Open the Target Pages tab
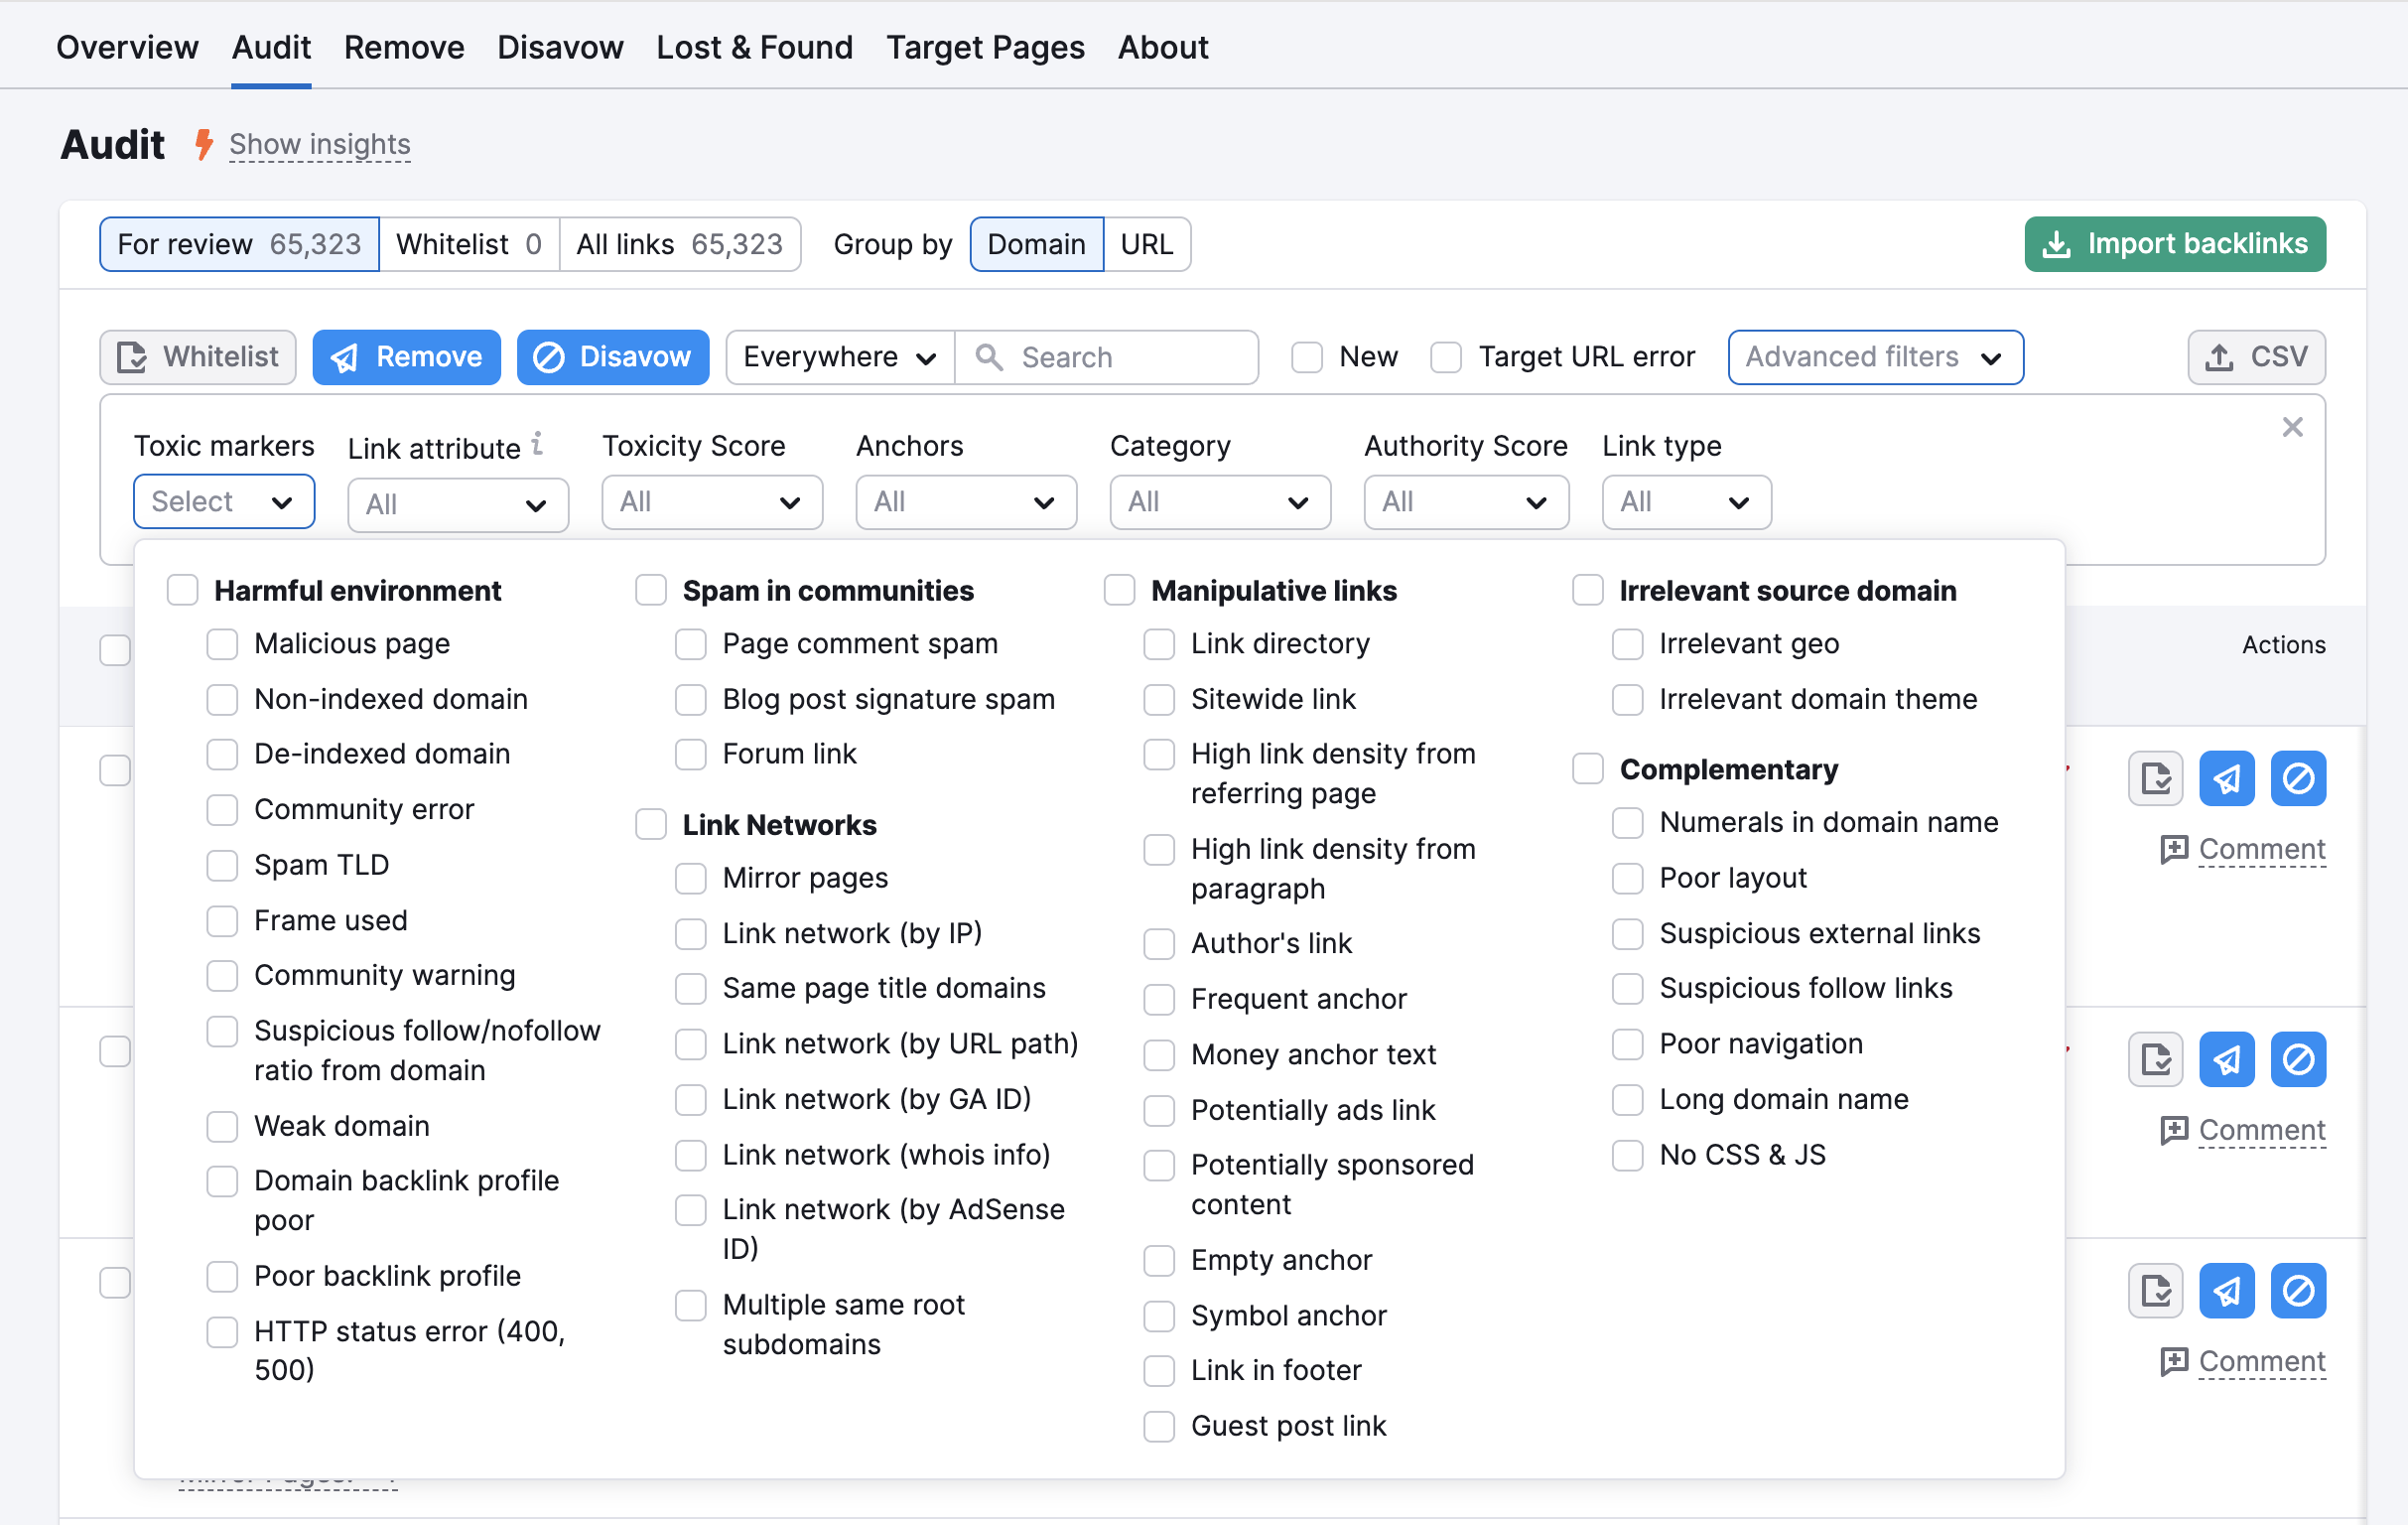This screenshot has height=1525, width=2408. 985,47
